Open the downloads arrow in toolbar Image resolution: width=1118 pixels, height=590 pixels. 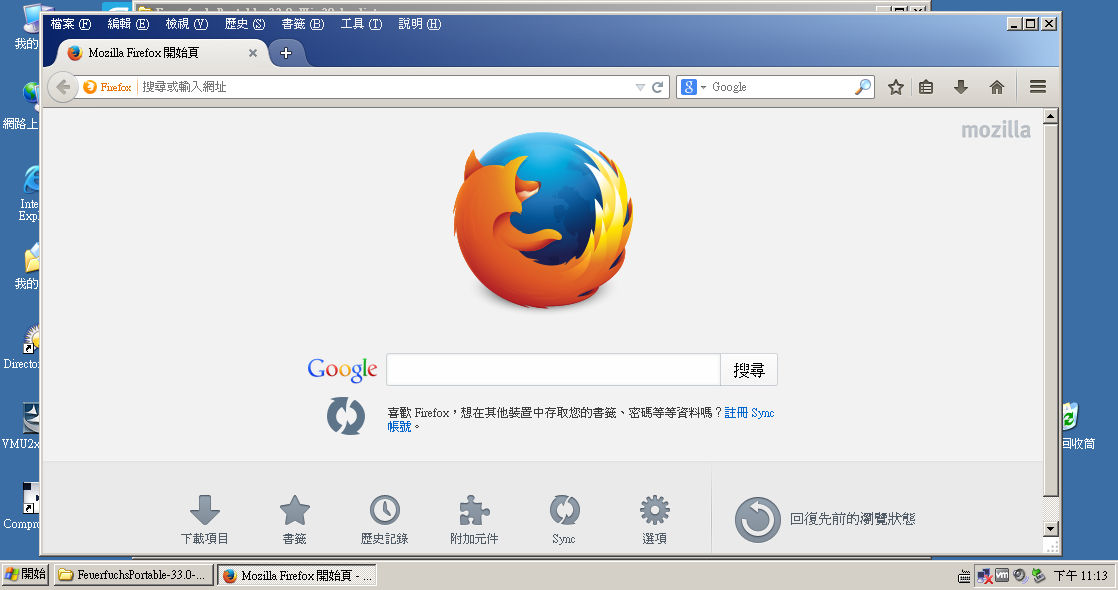(x=960, y=87)
